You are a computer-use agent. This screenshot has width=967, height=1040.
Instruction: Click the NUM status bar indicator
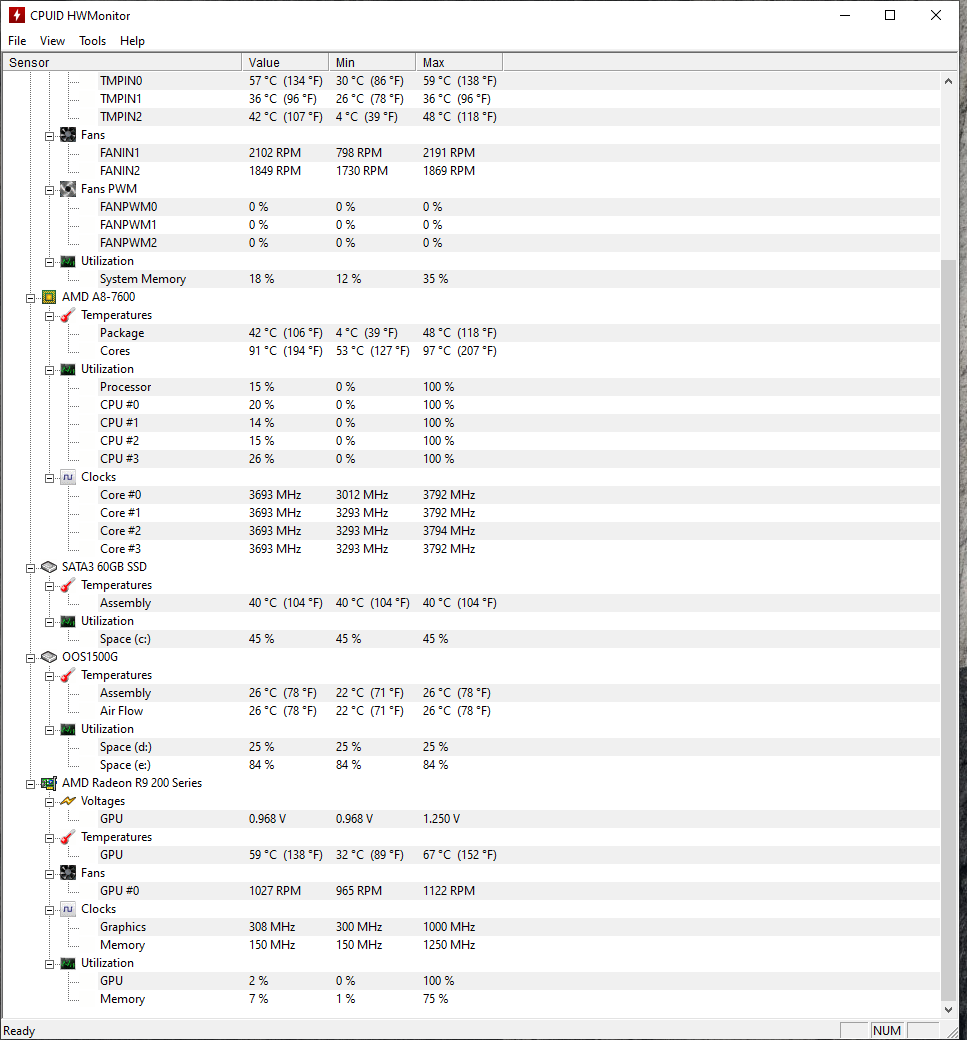click(x=887, y=1031)
